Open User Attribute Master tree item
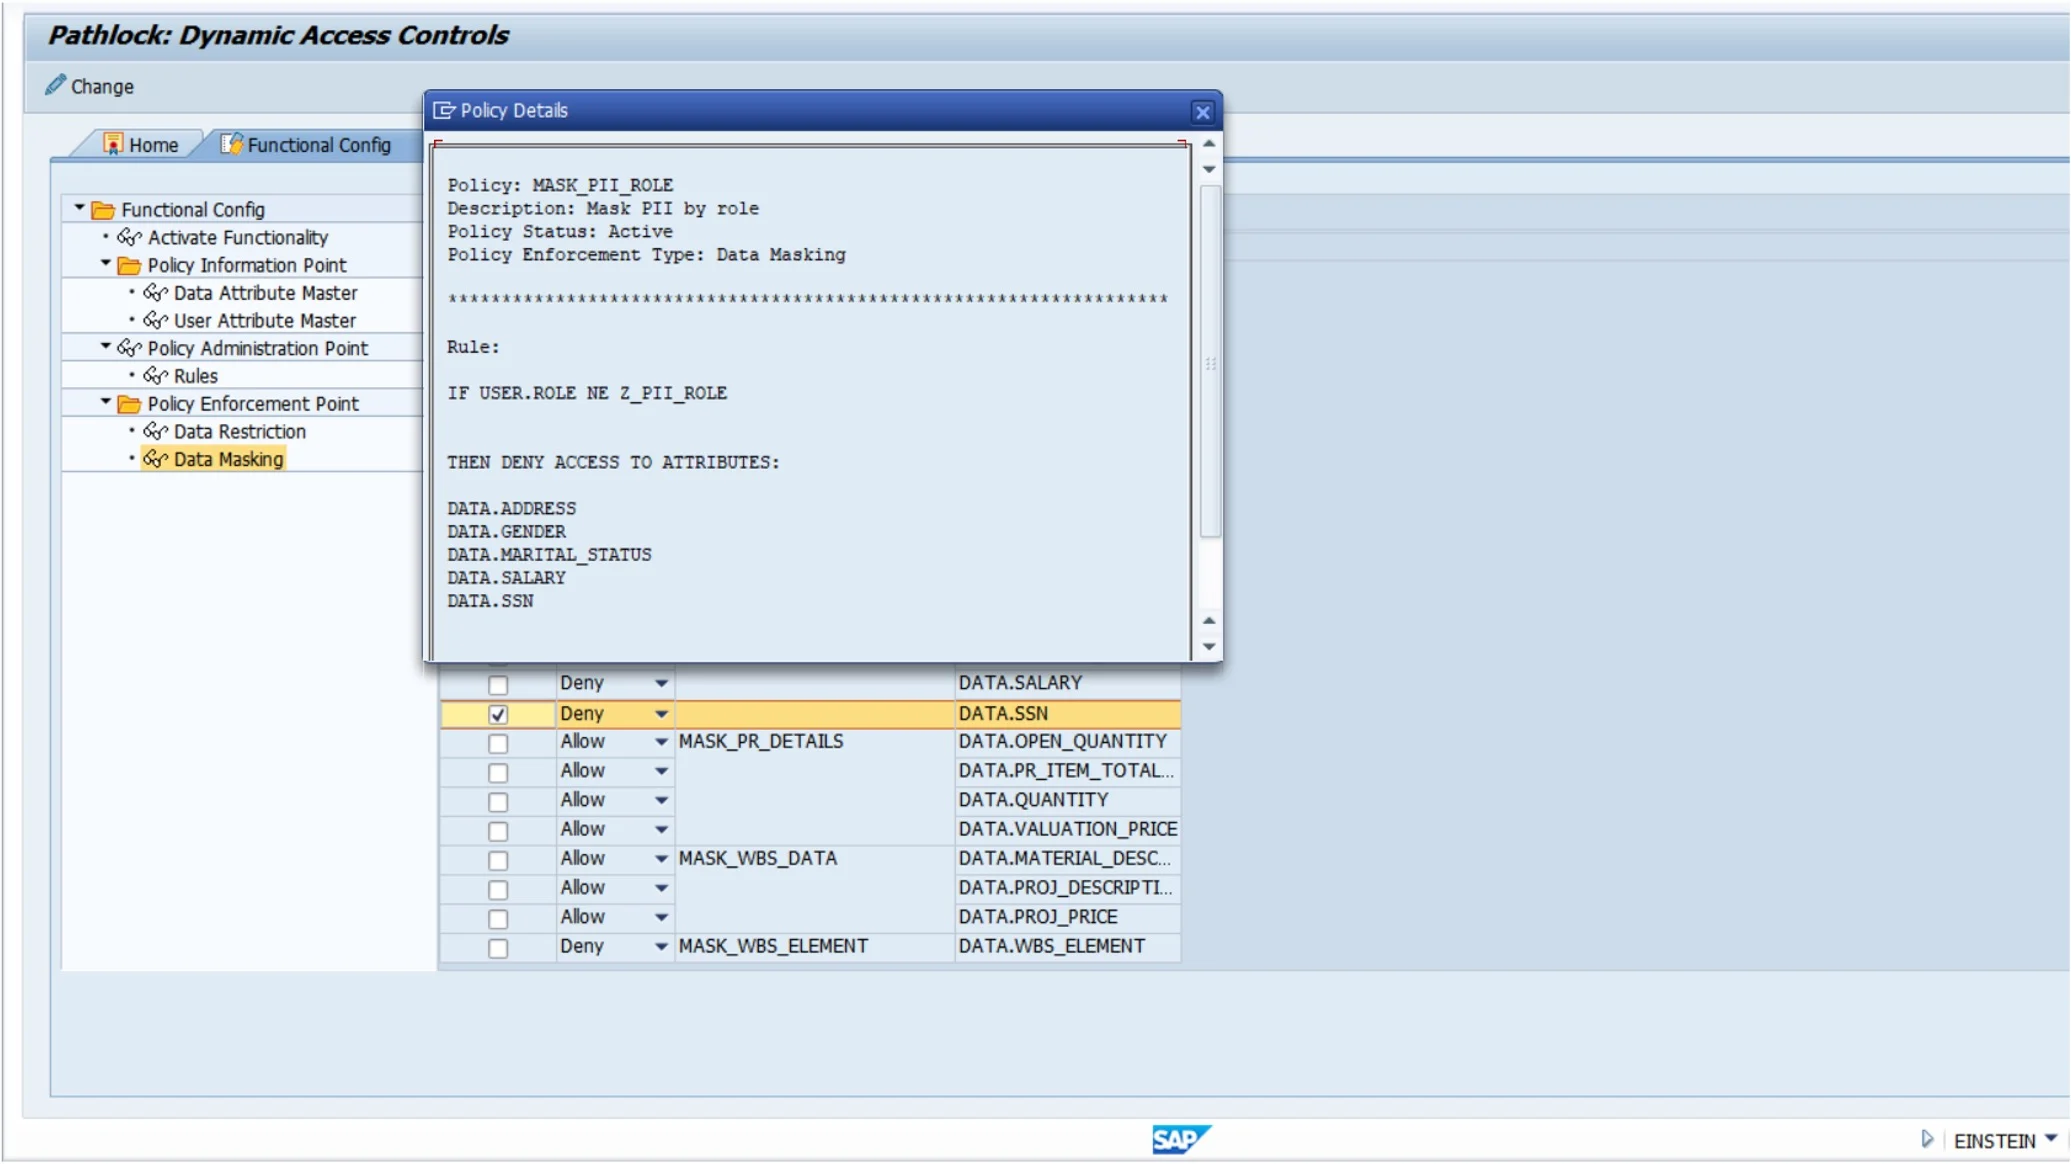The image size is (2071, 1164). [x=264, y=321]
